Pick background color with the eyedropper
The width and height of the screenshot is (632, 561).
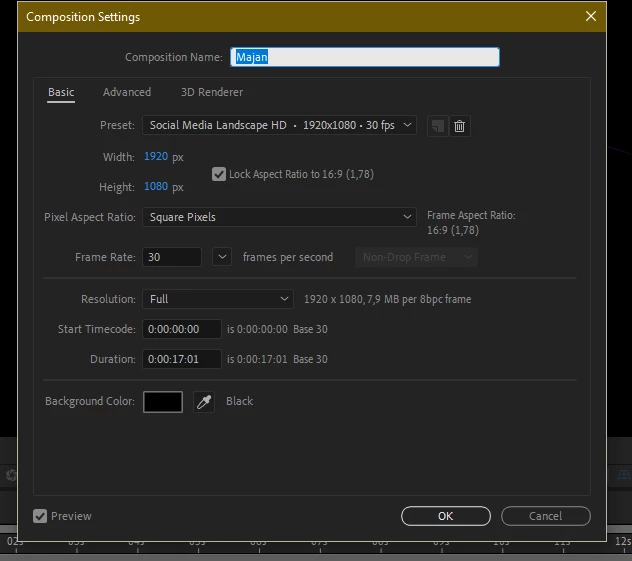pos(204,401)
